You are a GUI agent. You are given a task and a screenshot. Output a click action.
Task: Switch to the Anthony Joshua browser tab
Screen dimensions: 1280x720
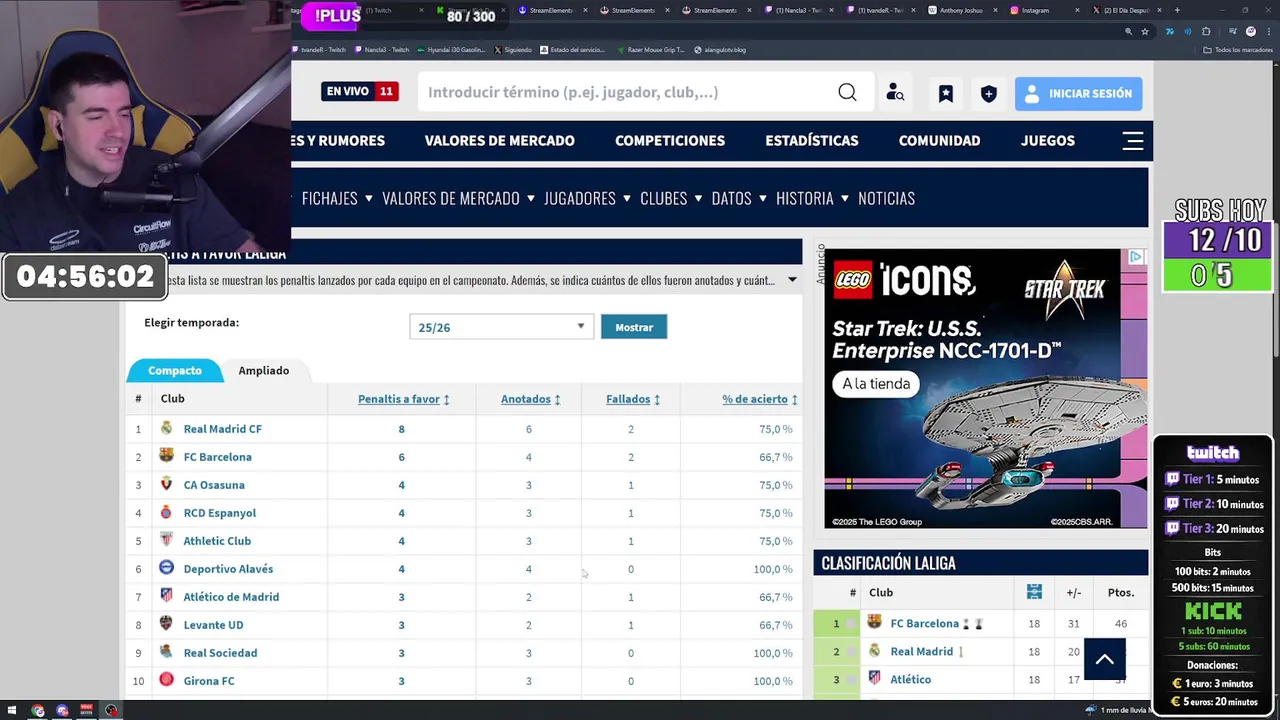tap(960, 10)
